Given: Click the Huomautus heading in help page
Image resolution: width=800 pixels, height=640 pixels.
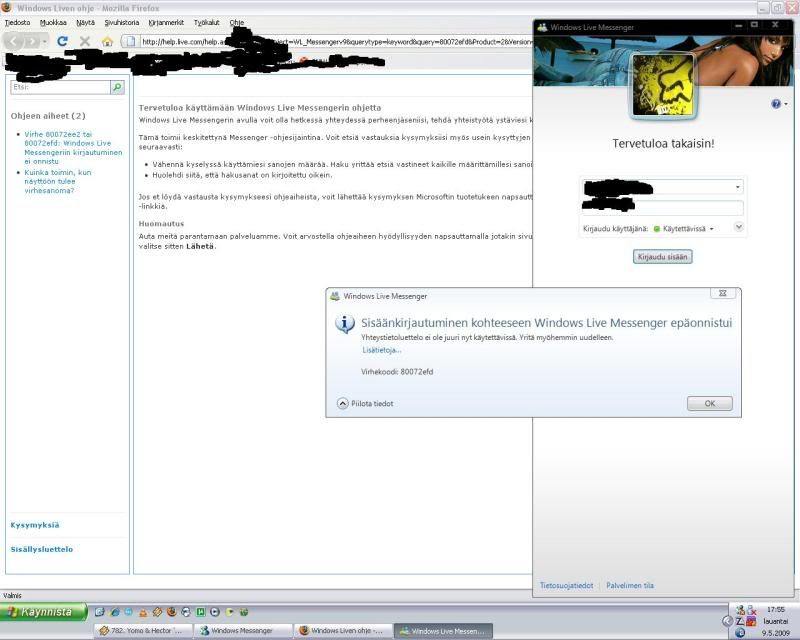Looking at the screenshot, I should point(161,224).
